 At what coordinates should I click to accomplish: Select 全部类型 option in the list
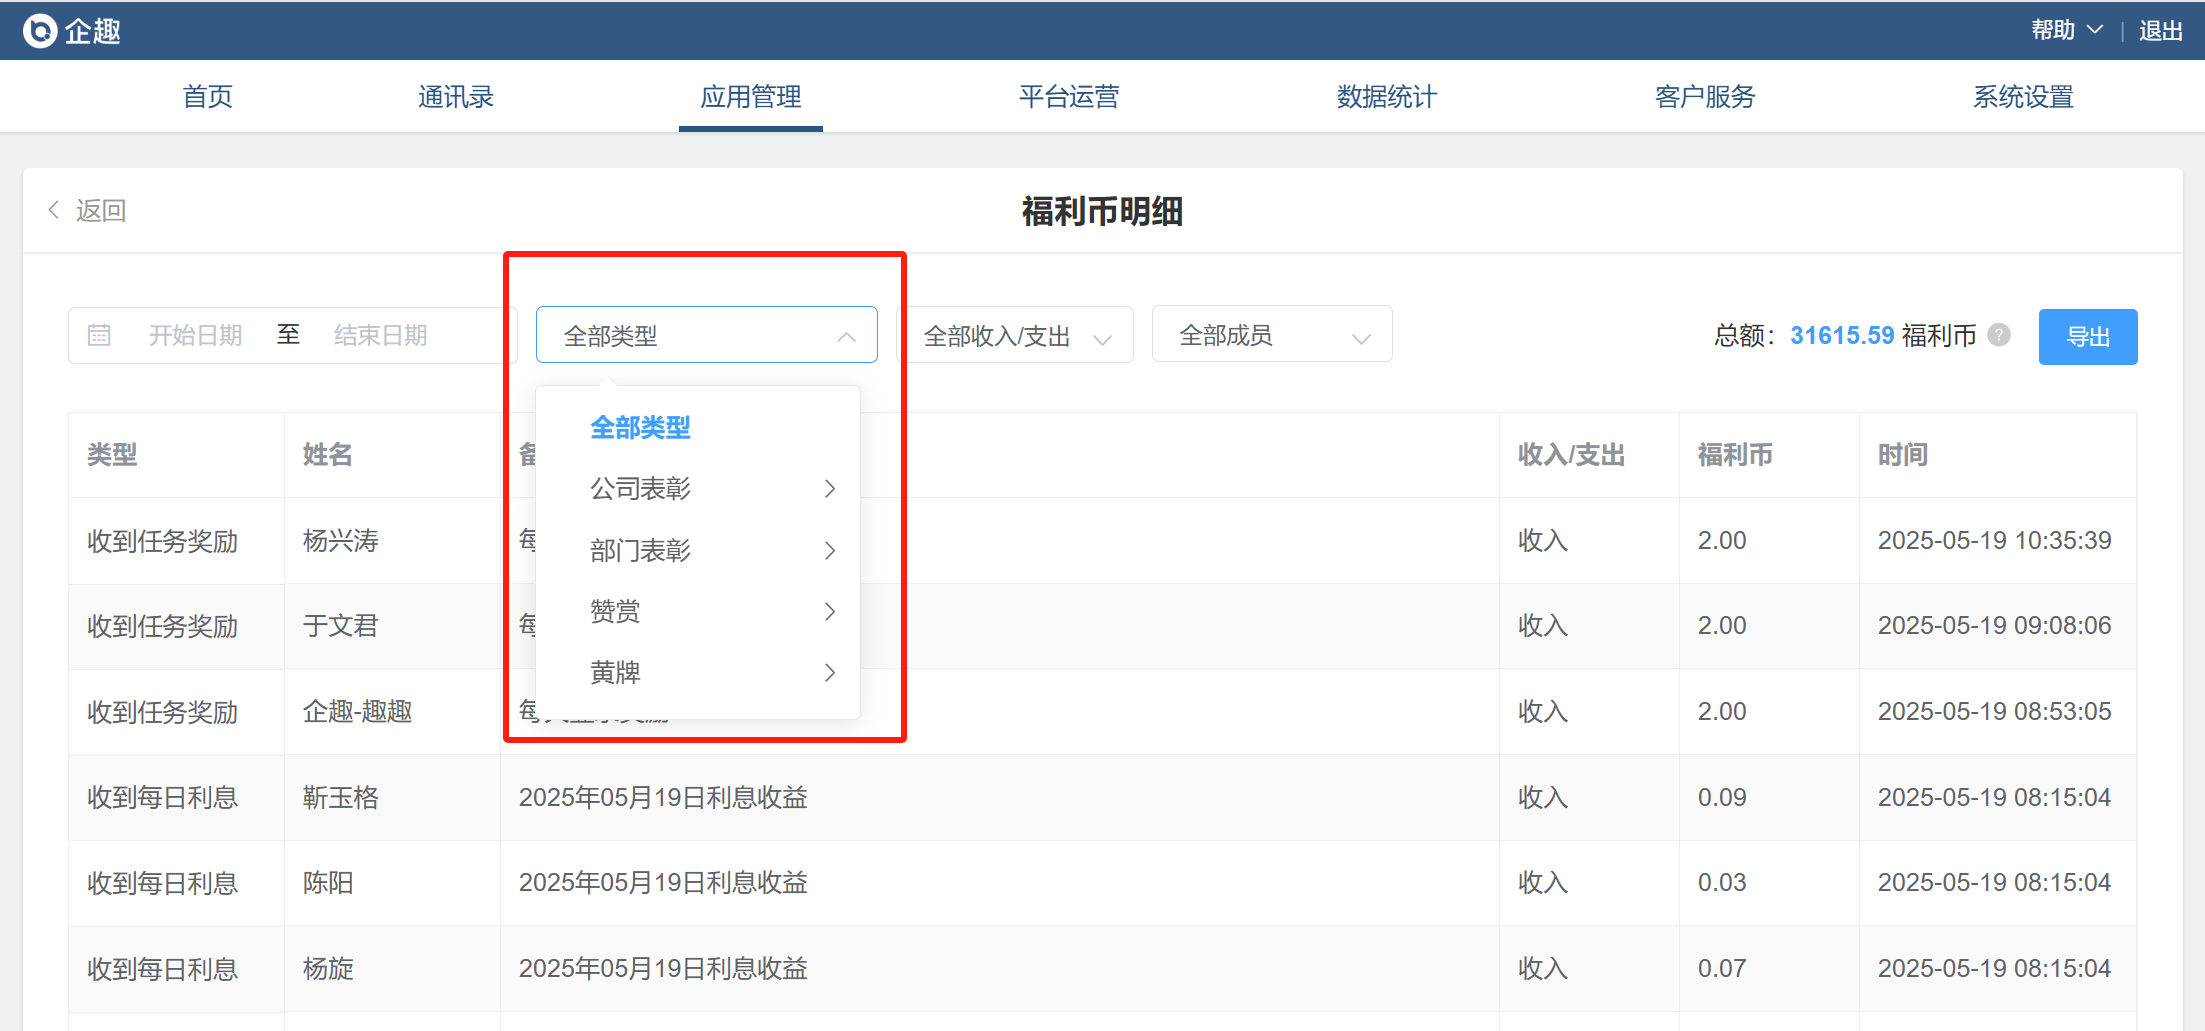(640, 428)
